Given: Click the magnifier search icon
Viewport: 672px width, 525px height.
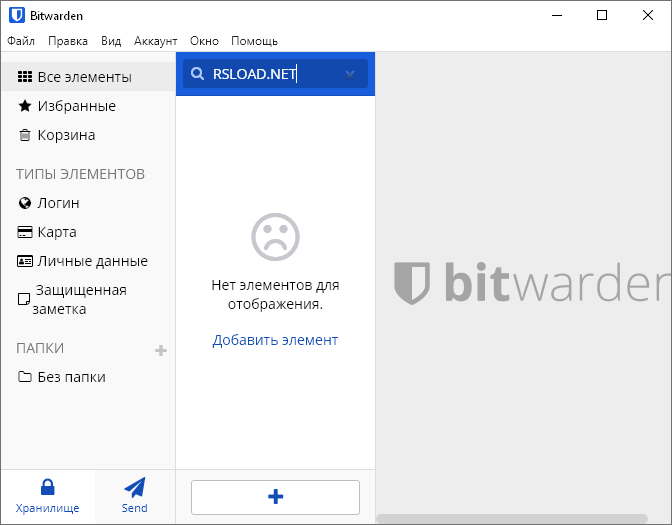Looking at the screenshot, I should tap(197, 74).
